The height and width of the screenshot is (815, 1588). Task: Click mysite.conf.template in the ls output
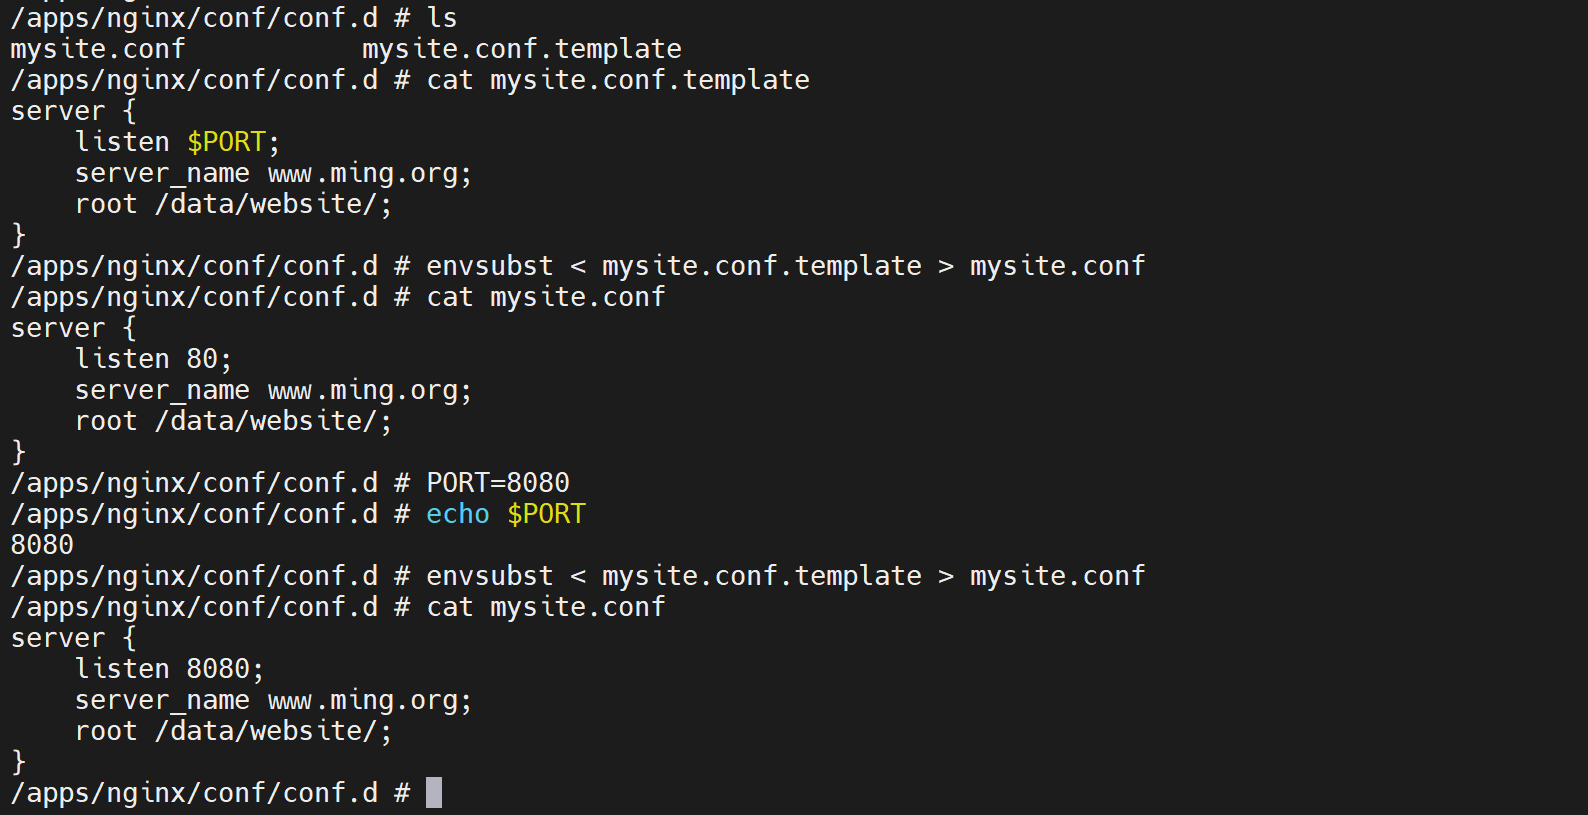(521, 49)
